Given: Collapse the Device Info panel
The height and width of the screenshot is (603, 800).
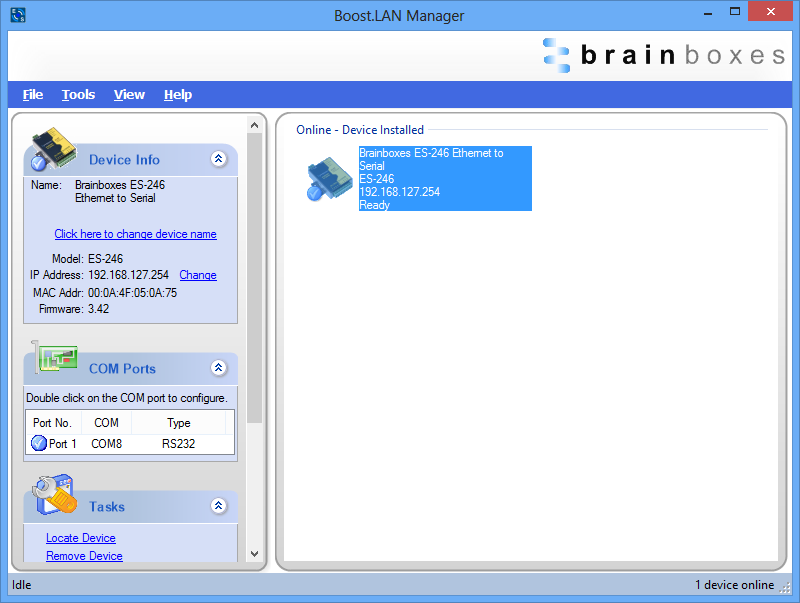Looking at the screenshot, I should coord(218,158).
